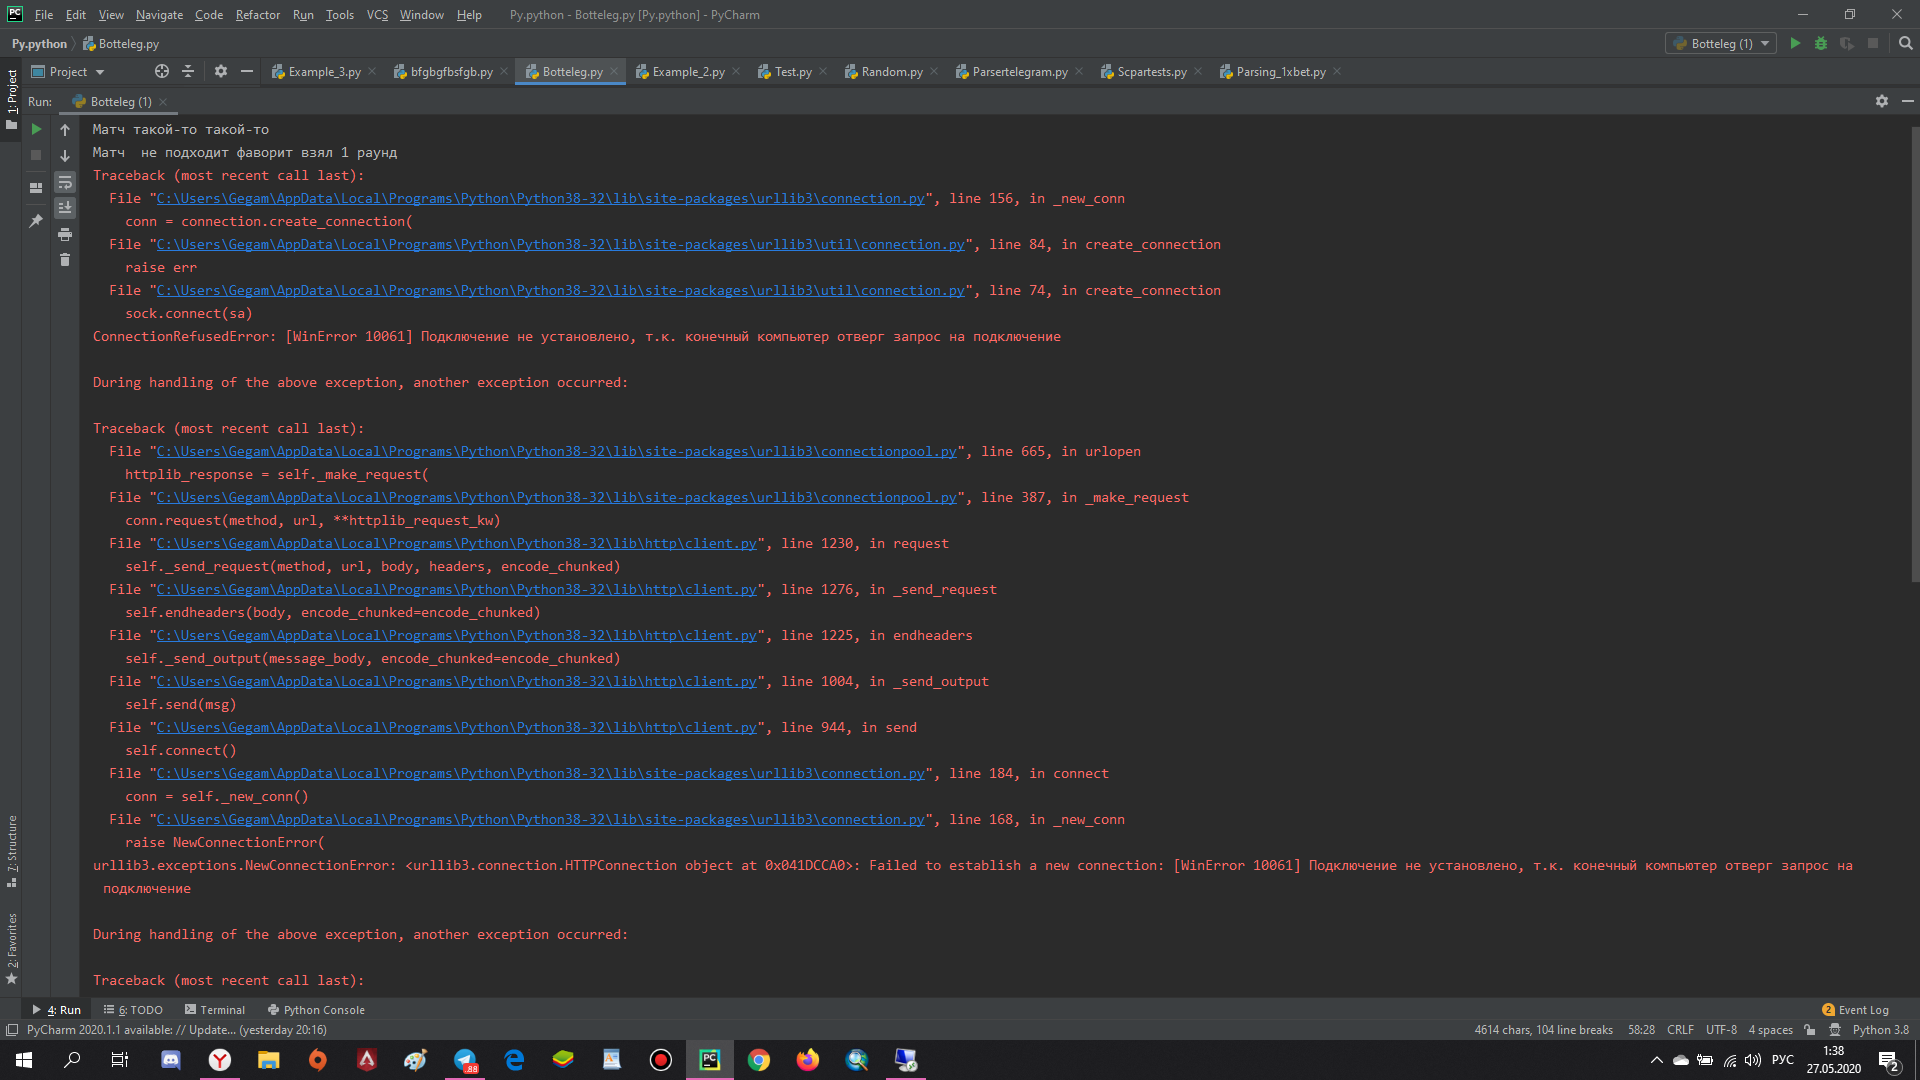Click the Collapse All icon in Project toolbar
The height and width of the screenshot is (1080, 1920).
click(x=188, y=72)
